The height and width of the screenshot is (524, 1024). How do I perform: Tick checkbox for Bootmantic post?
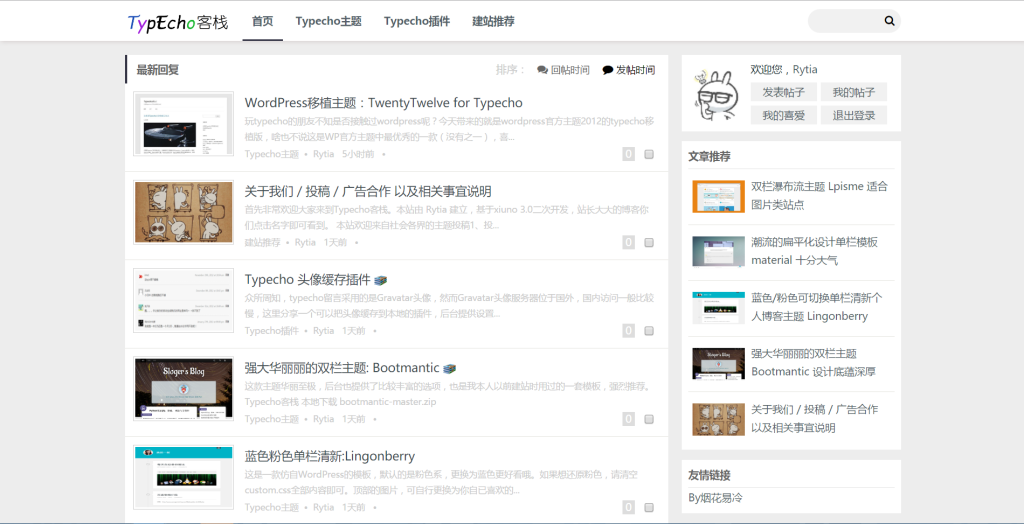click(x=649, y=419)
